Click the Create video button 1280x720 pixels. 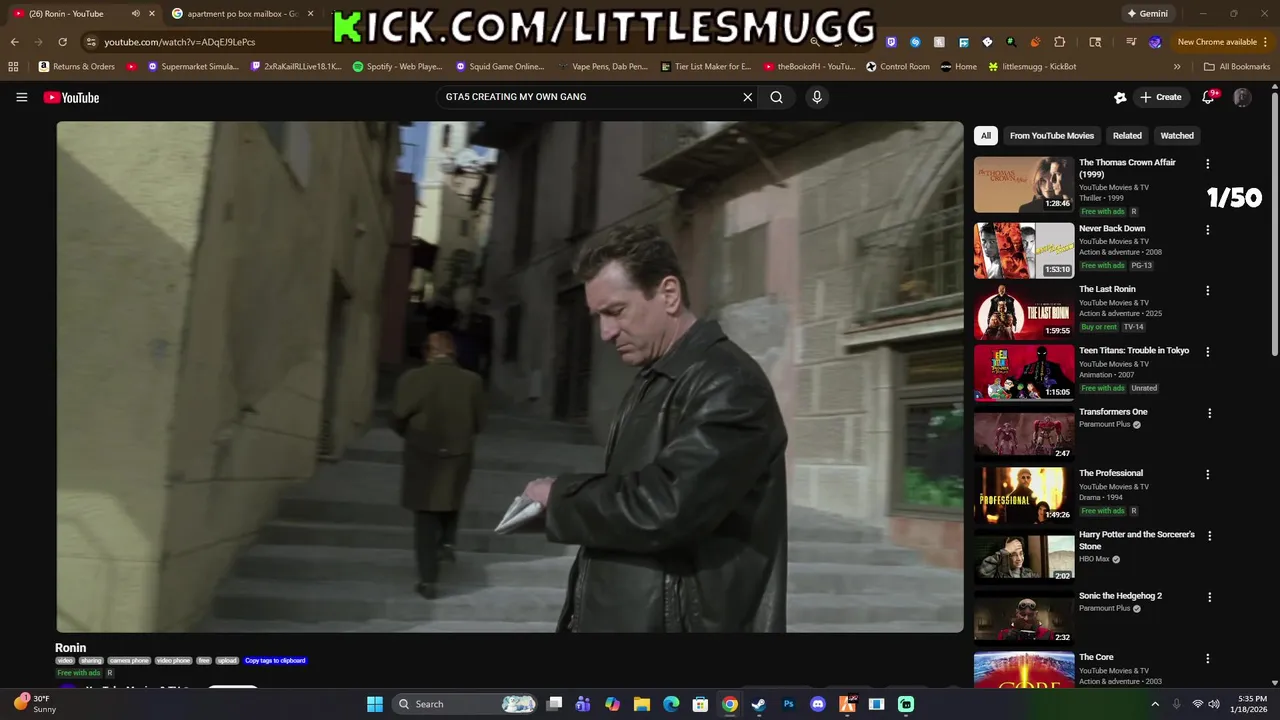click(1160, 97)
